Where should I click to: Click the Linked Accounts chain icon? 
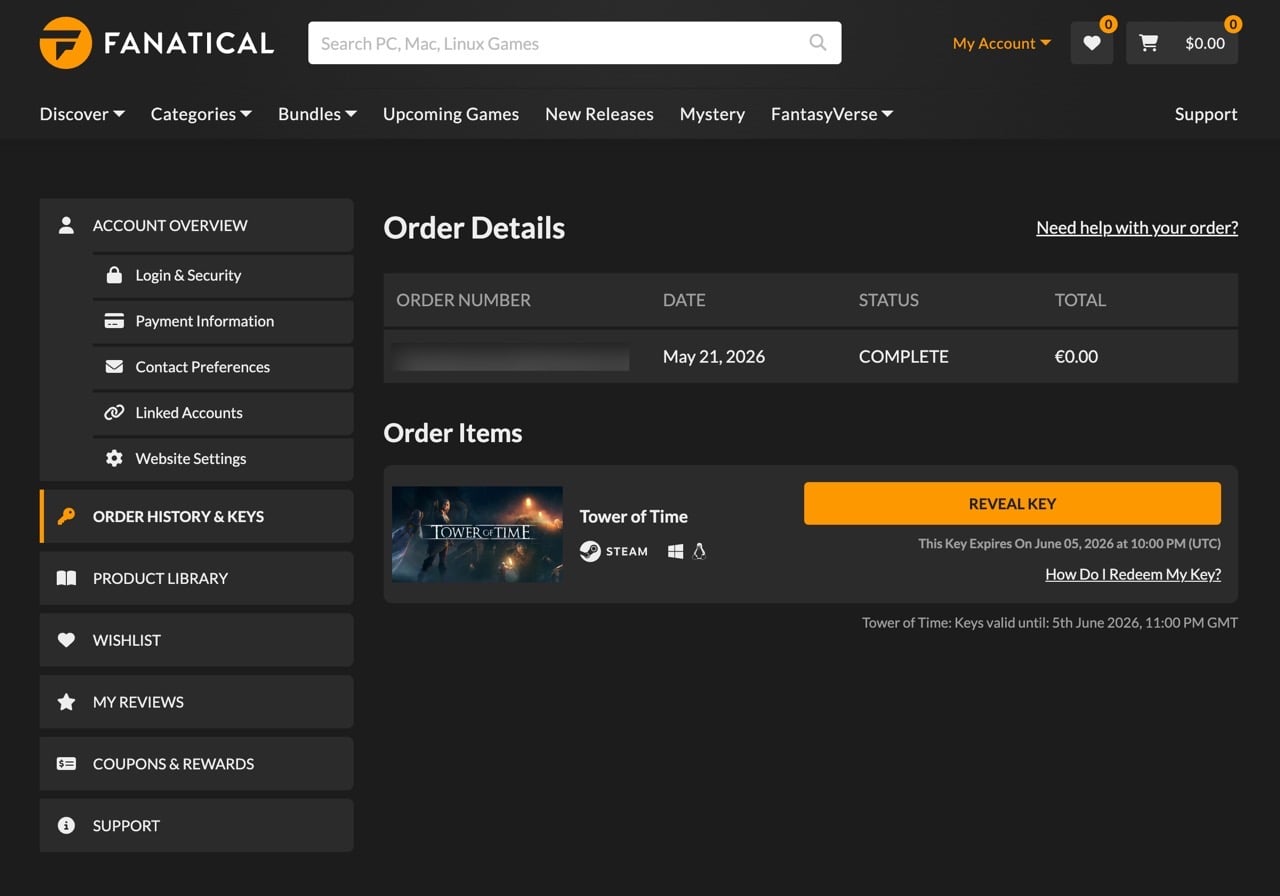click(114, 413)
